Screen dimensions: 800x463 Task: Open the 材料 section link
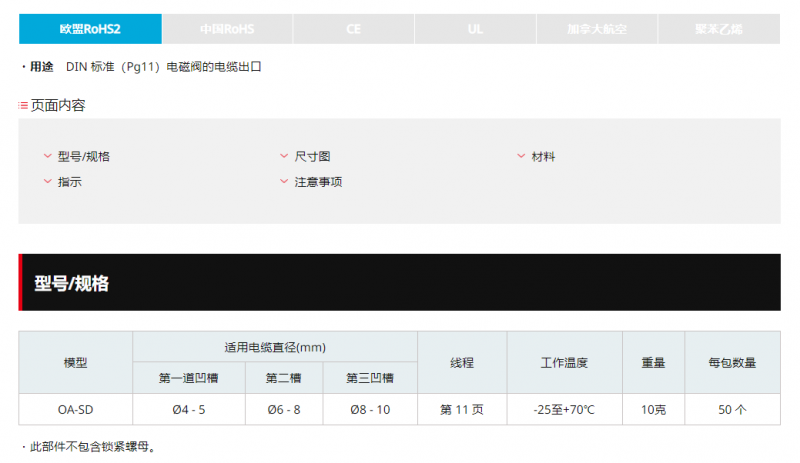pos(543,156)
